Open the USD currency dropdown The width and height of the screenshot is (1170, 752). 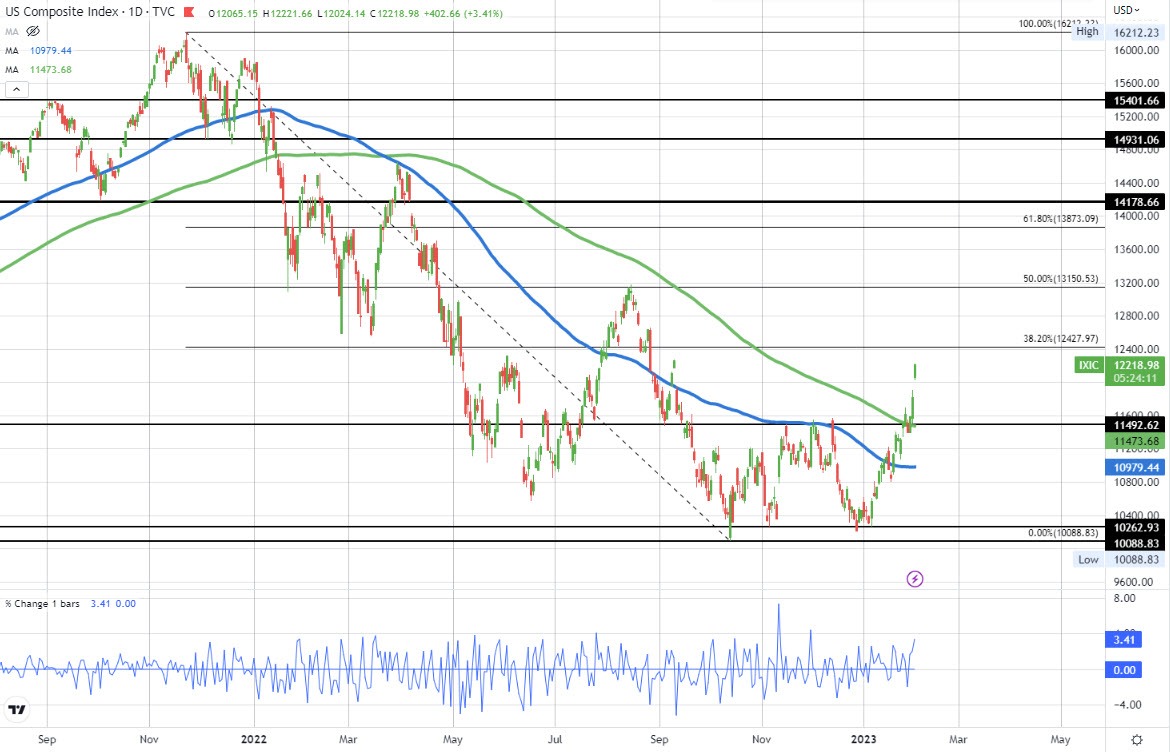tap(1127, 10)
